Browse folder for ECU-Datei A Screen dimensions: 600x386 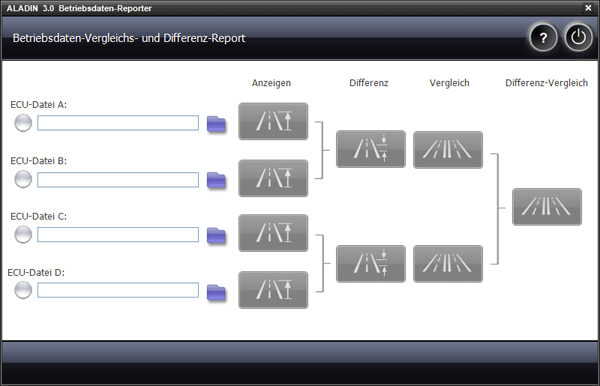(216, 124)
